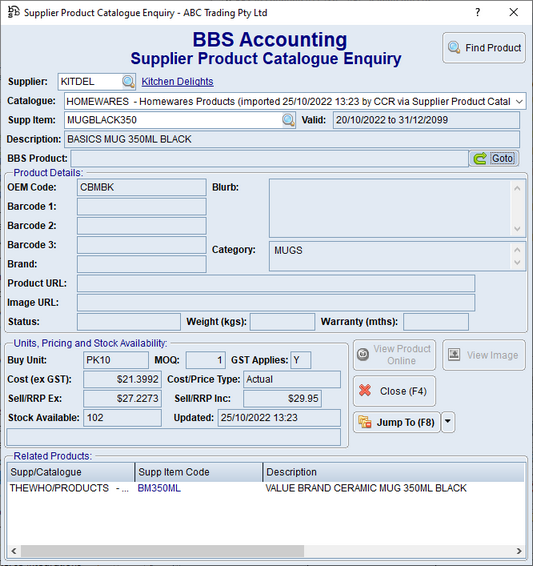Click the red X Close (F4) button
The image size is (533, 566).
[394, 391]
